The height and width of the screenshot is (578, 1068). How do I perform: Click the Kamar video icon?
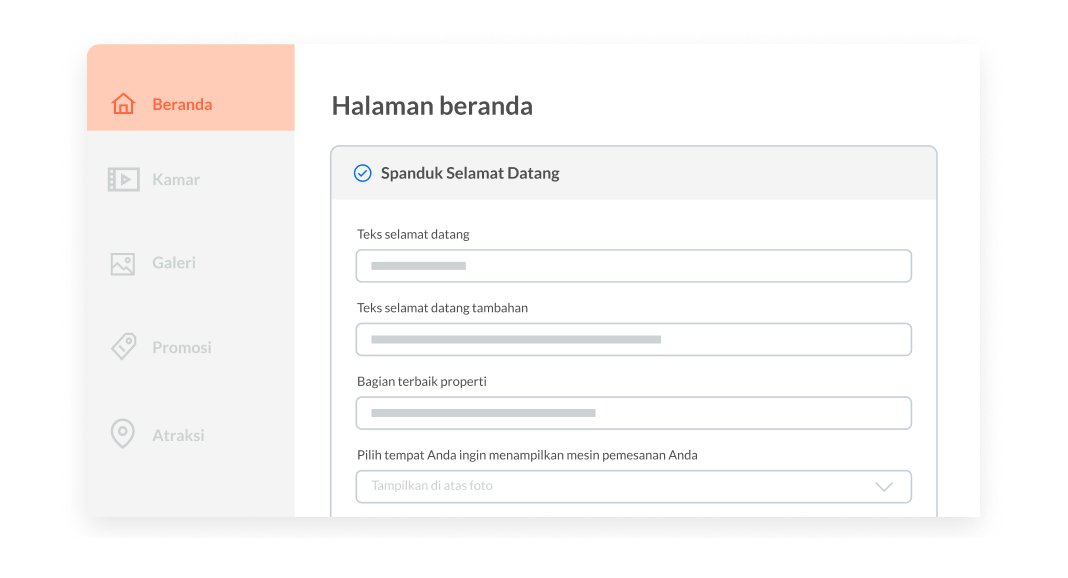point(123,180)
